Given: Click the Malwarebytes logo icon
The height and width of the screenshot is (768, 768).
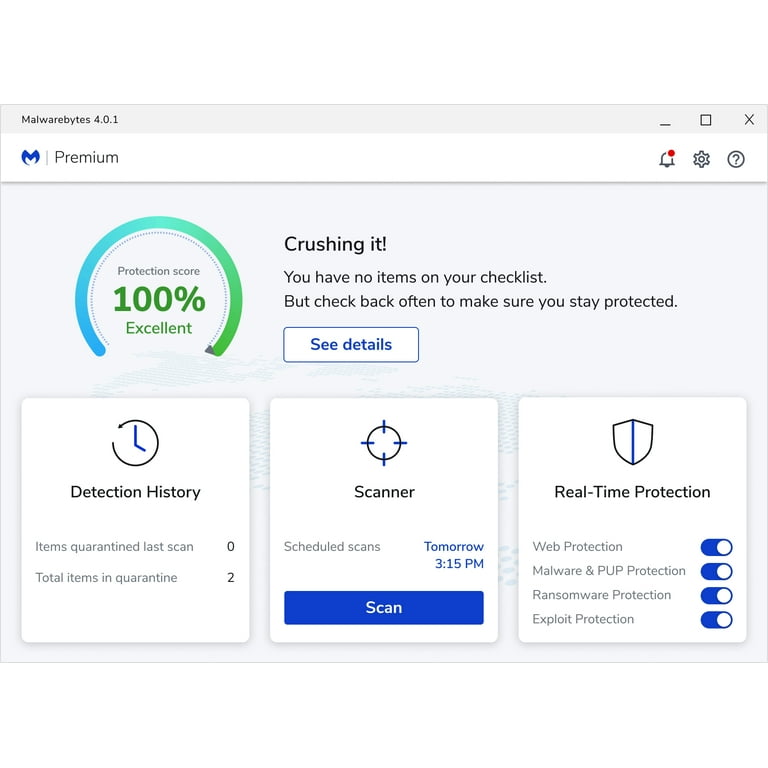Looking at the screenshot, I should (31, 158).
